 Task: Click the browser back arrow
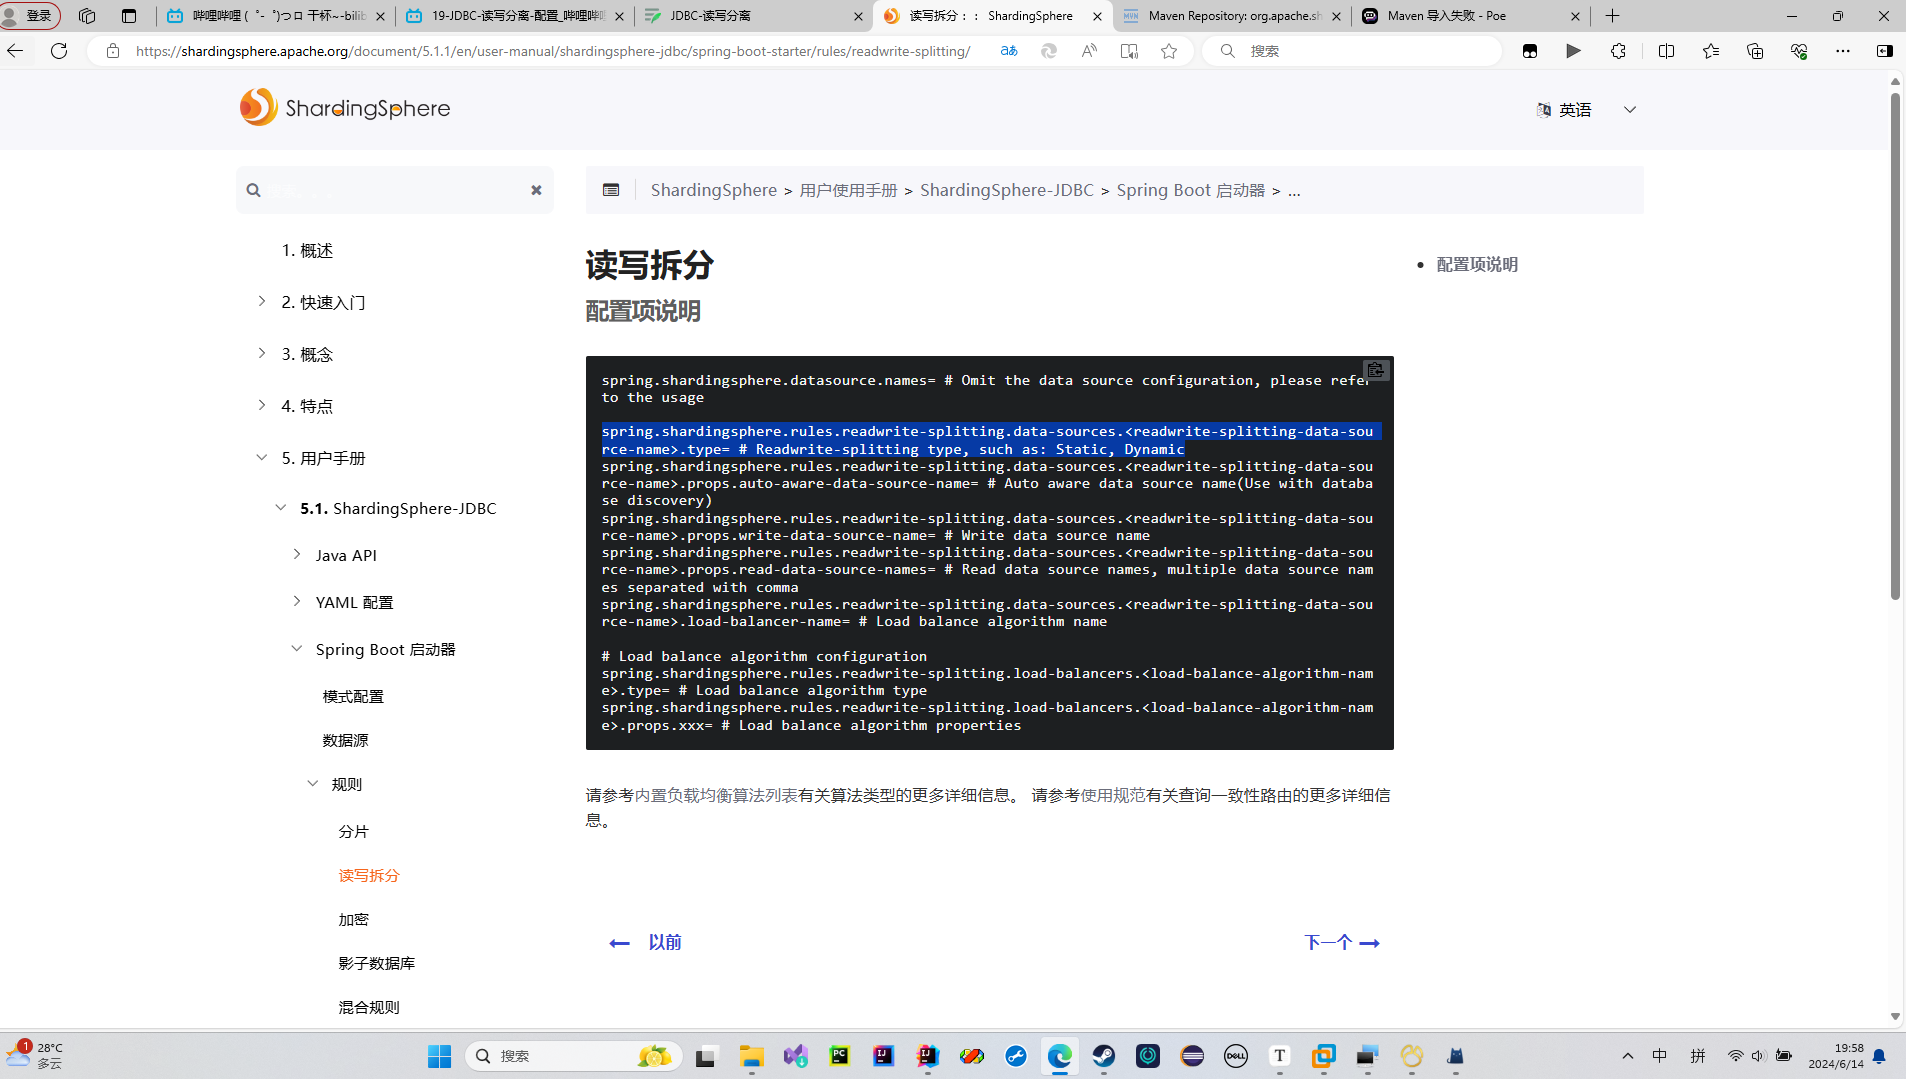click(x=15, y=51)
